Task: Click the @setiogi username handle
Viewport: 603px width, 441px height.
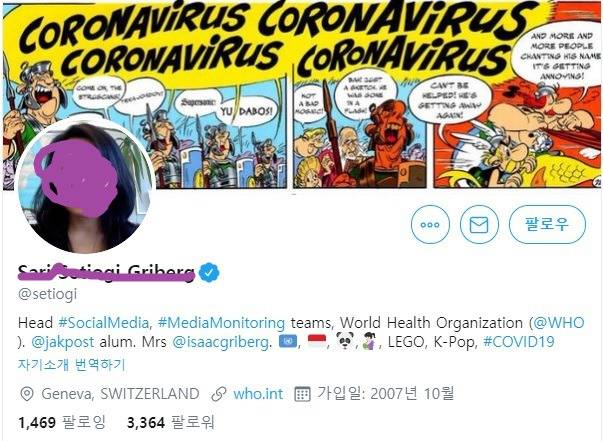Action: coord(48,294)
